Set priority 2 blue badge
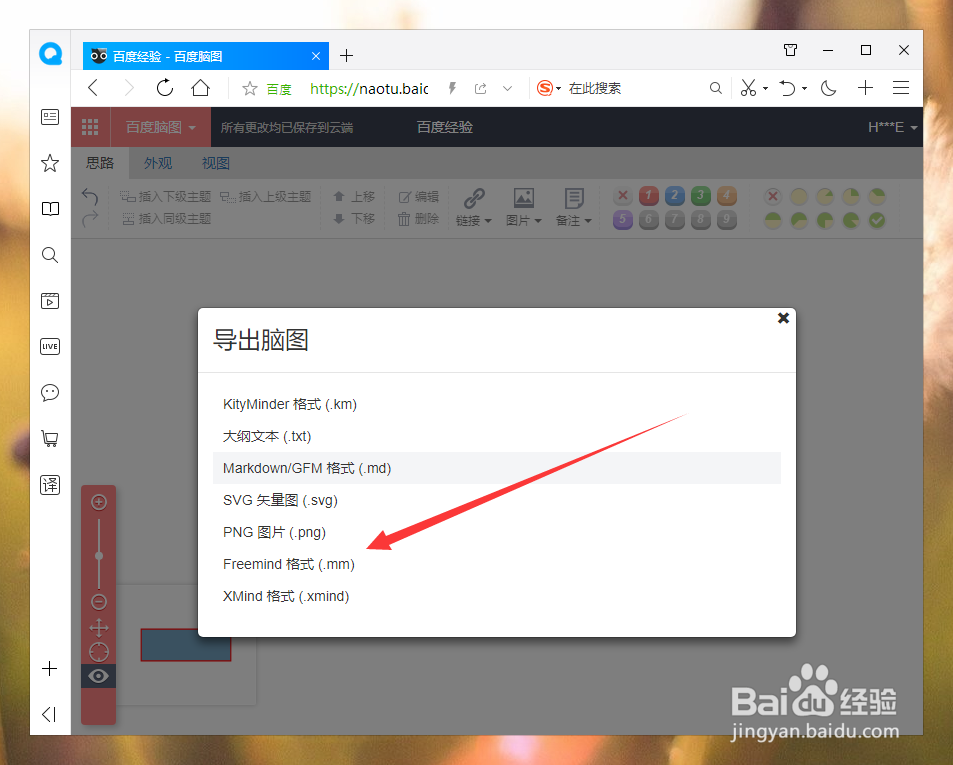The height and width of the screenshot is (765, 953). tap(675, 196)
